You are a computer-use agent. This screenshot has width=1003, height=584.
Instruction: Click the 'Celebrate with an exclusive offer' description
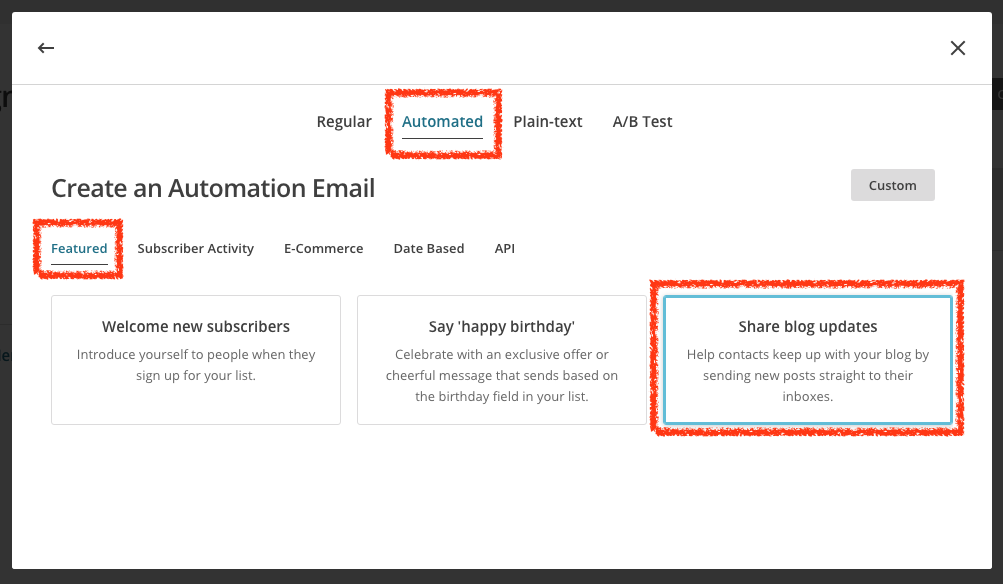[502, 375]
